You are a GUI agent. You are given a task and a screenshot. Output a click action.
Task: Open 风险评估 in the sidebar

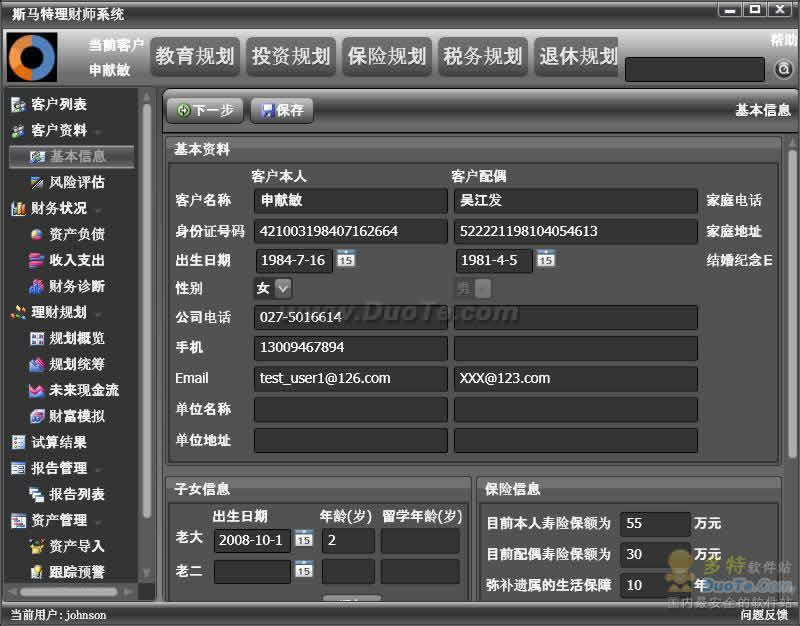[76, 182]
